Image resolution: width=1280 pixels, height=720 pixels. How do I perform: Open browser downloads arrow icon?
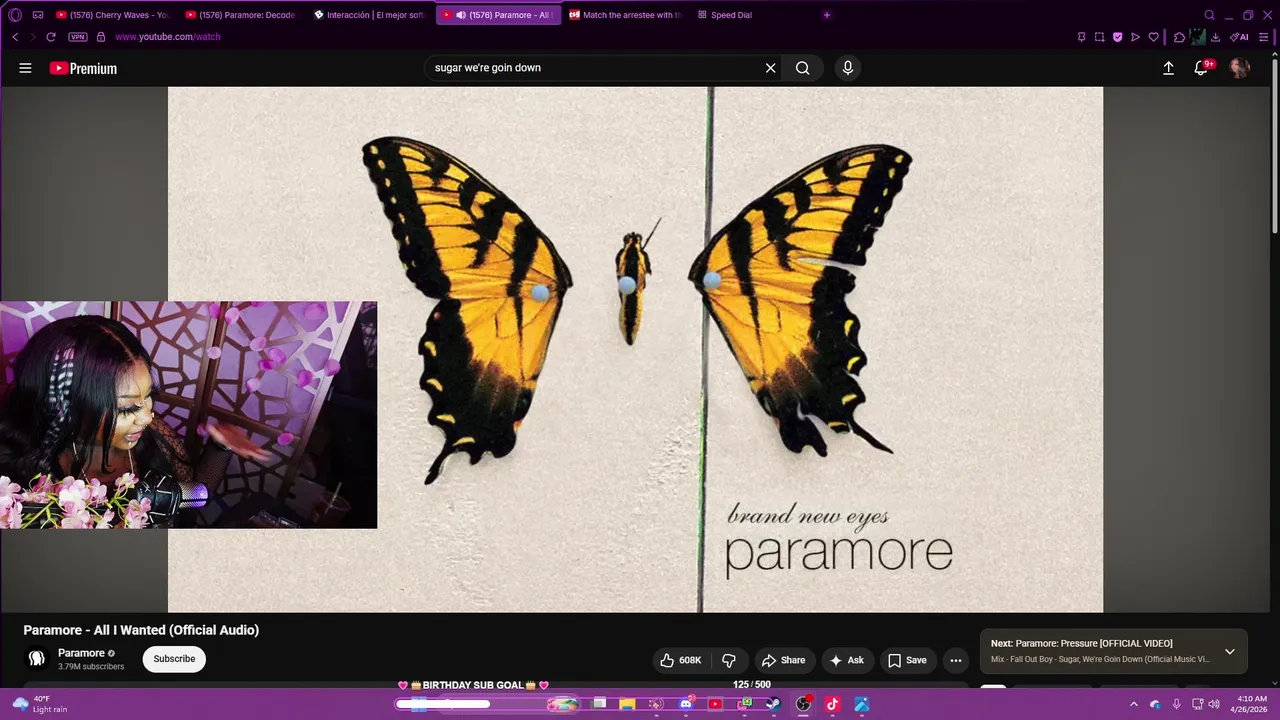coord(1215,37)
